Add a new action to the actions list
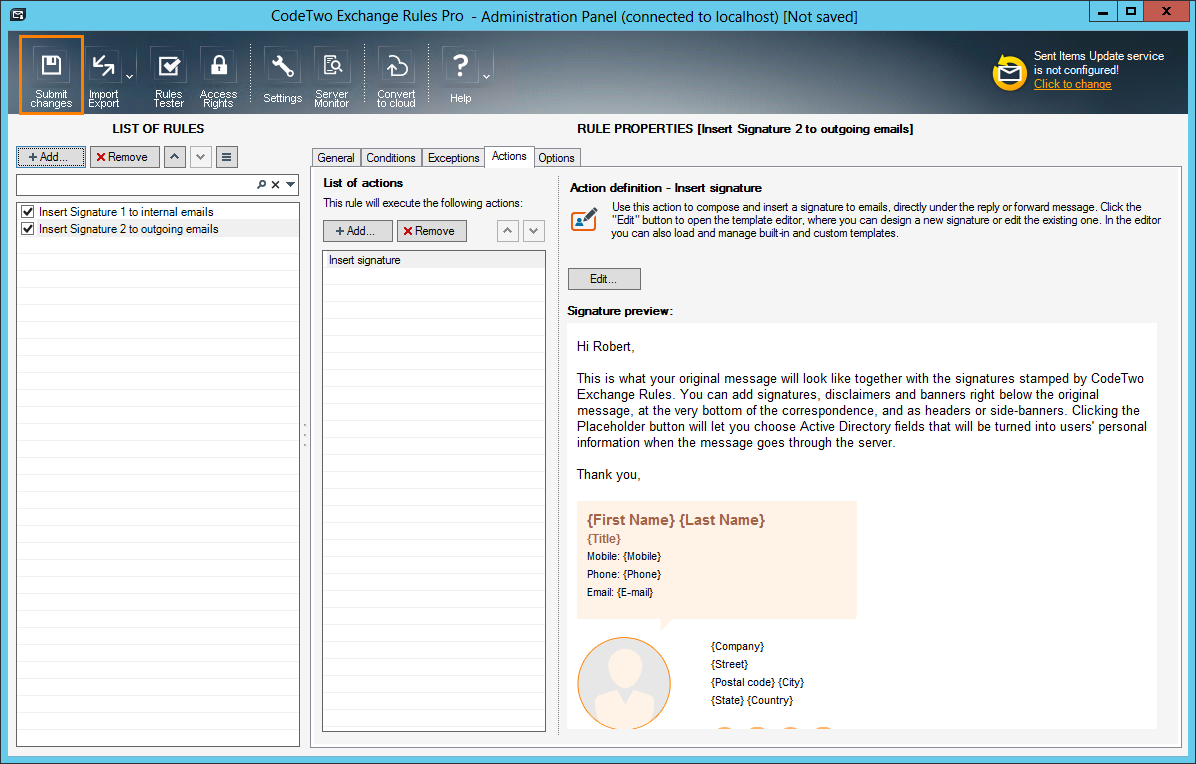The image size is (1196, 764). point(358,231)
